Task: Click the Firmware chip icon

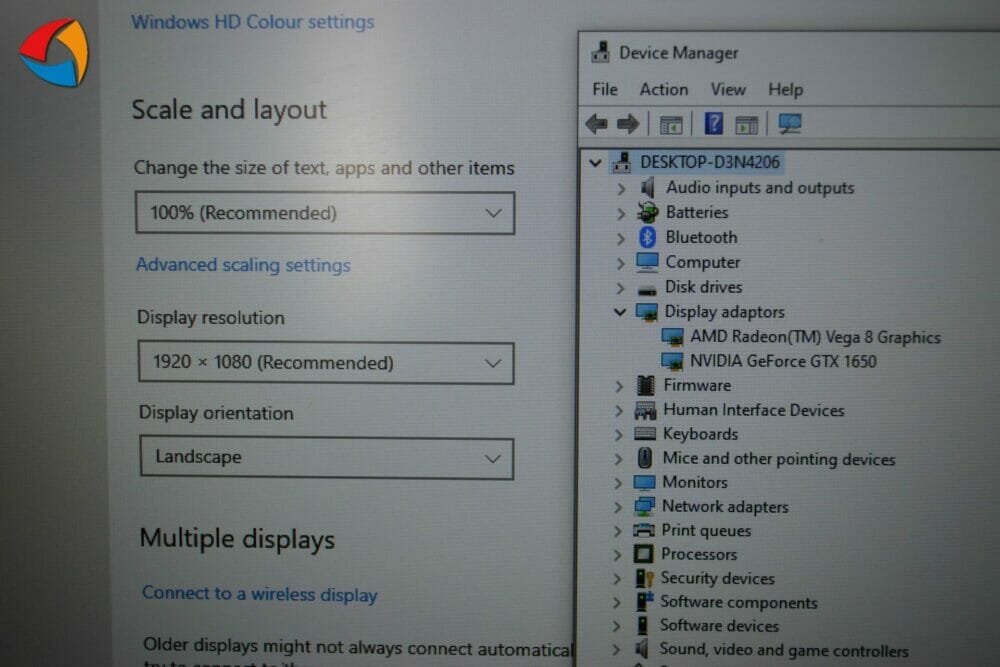Action: click(645, 385)
